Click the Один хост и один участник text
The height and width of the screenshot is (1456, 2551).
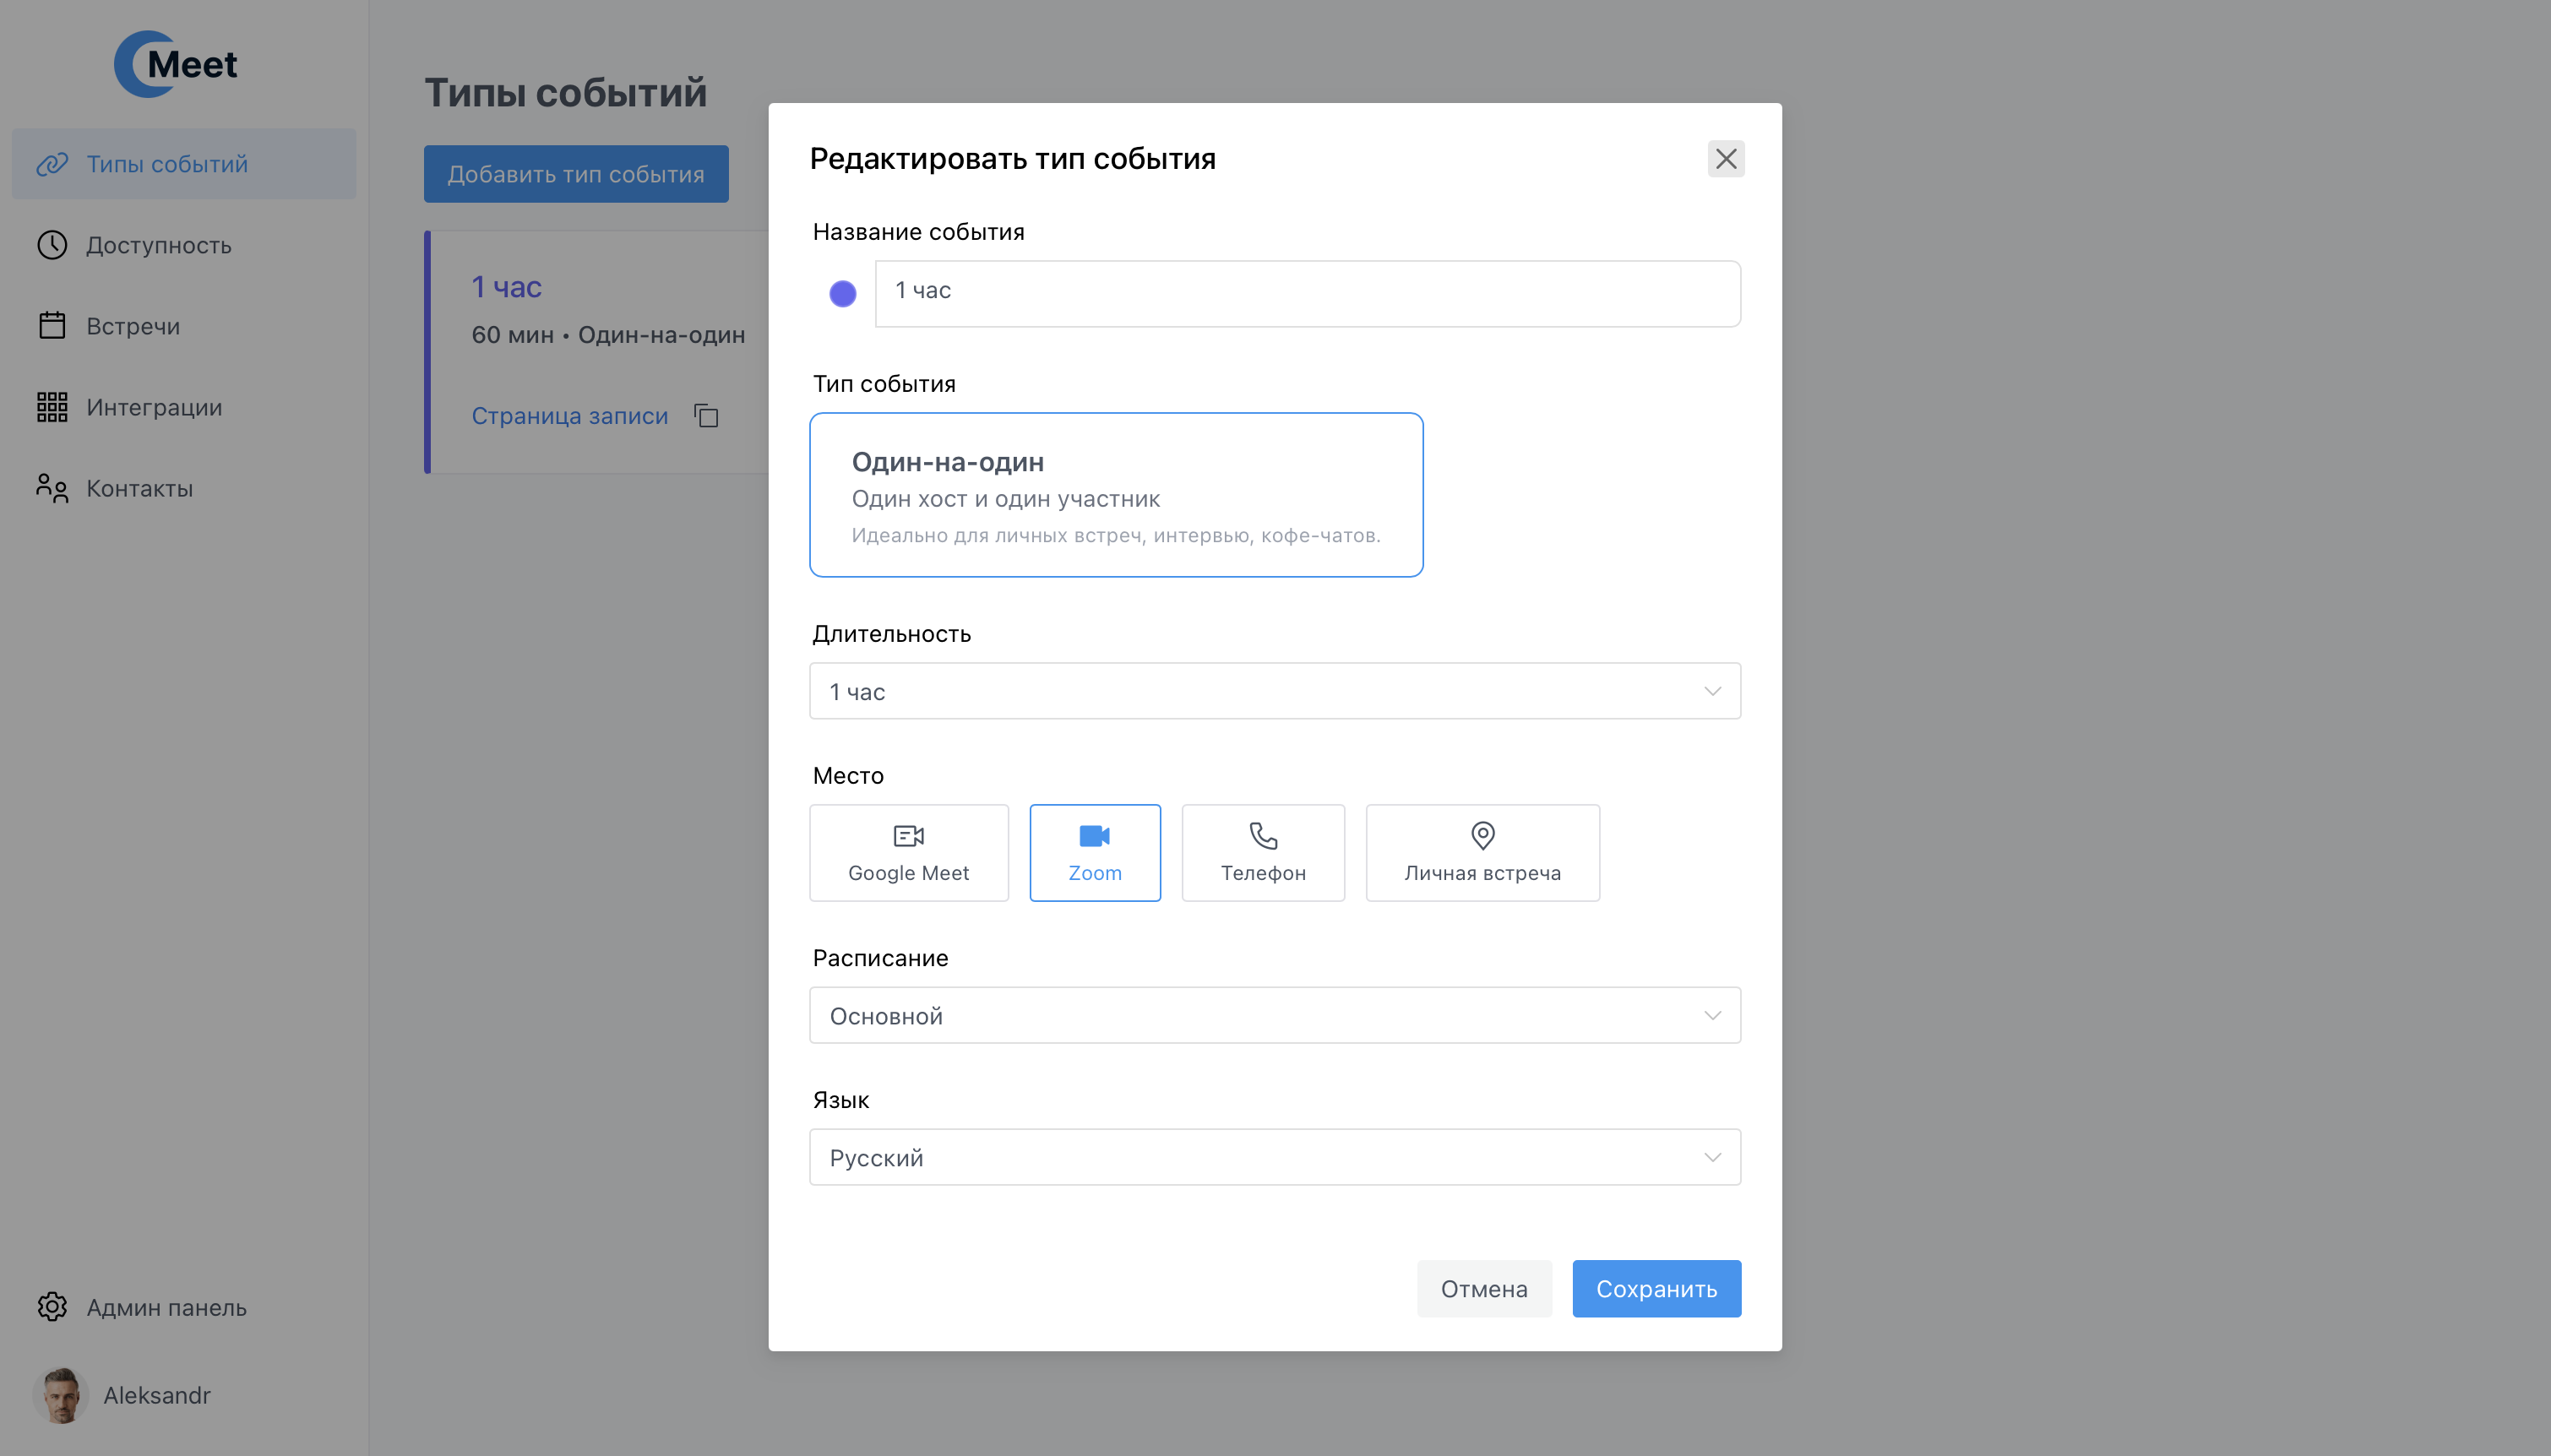pyautogui.click(x=1005, y=499)
